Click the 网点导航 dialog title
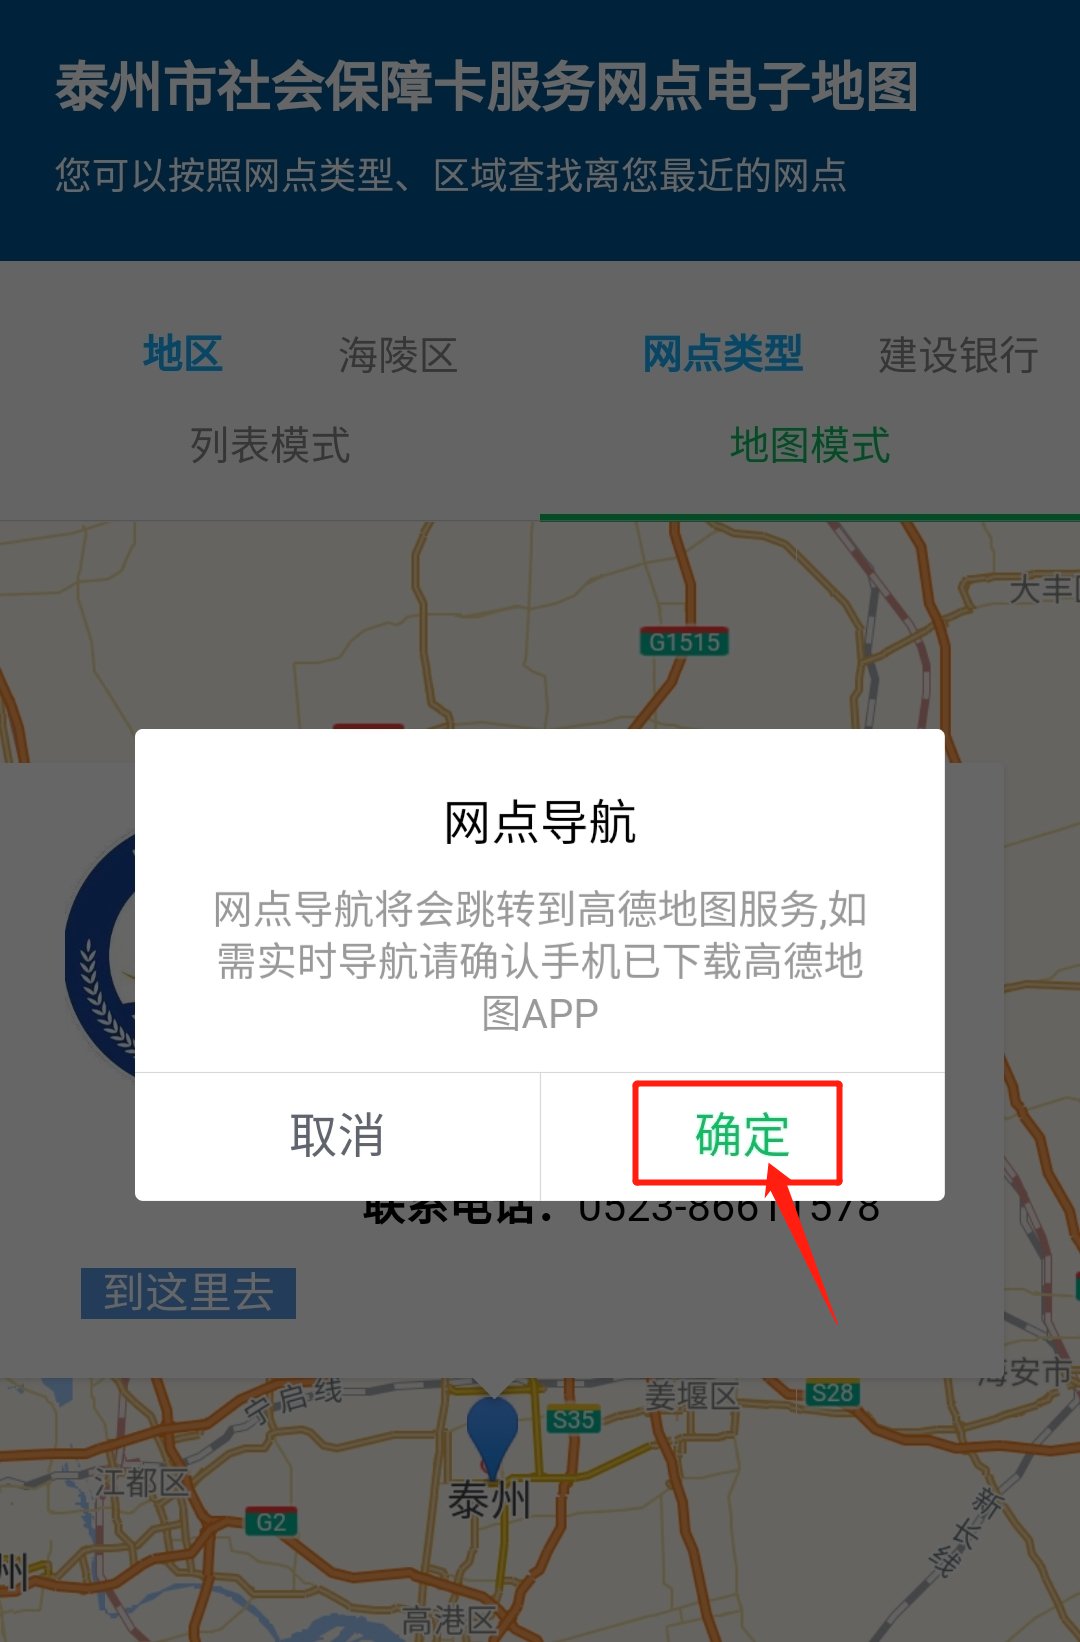Viewport: 1080px width, 1642px height. tap(540, 823)
